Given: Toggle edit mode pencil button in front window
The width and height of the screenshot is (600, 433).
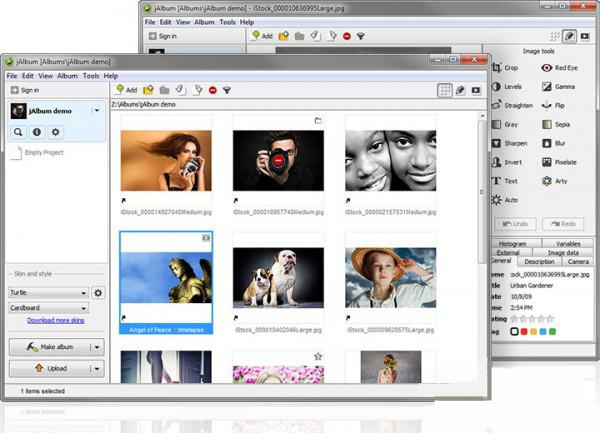Looking at the screenshot, I should (x=461, y=90).
